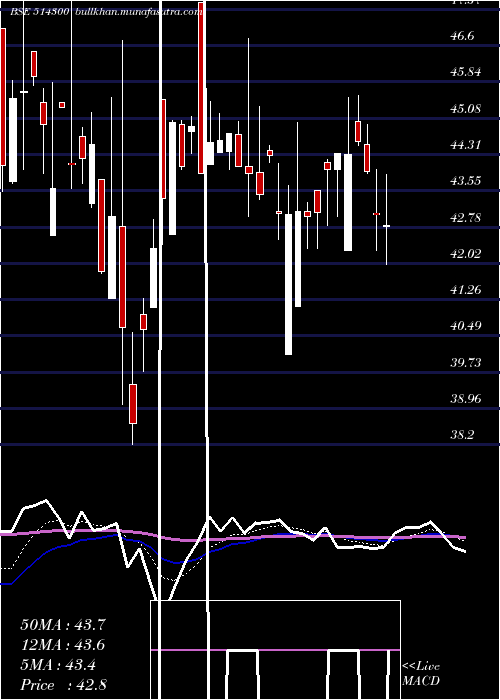The height and width of the screenshot is (700, 500).
Task: Click the 'BSE 514300' chart title text
Action: point(39,12)
